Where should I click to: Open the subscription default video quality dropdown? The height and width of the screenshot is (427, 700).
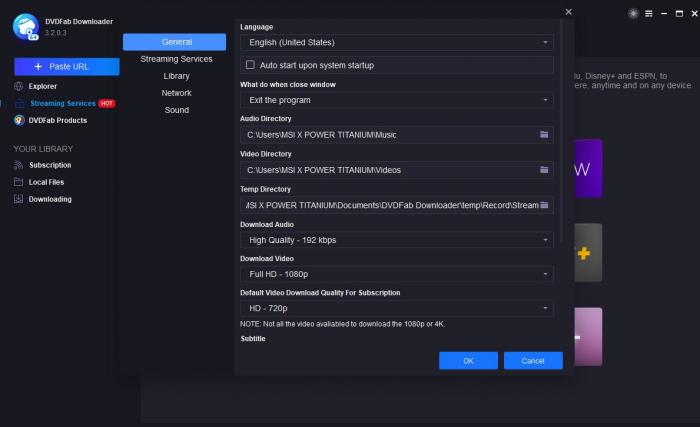(397, 308)
